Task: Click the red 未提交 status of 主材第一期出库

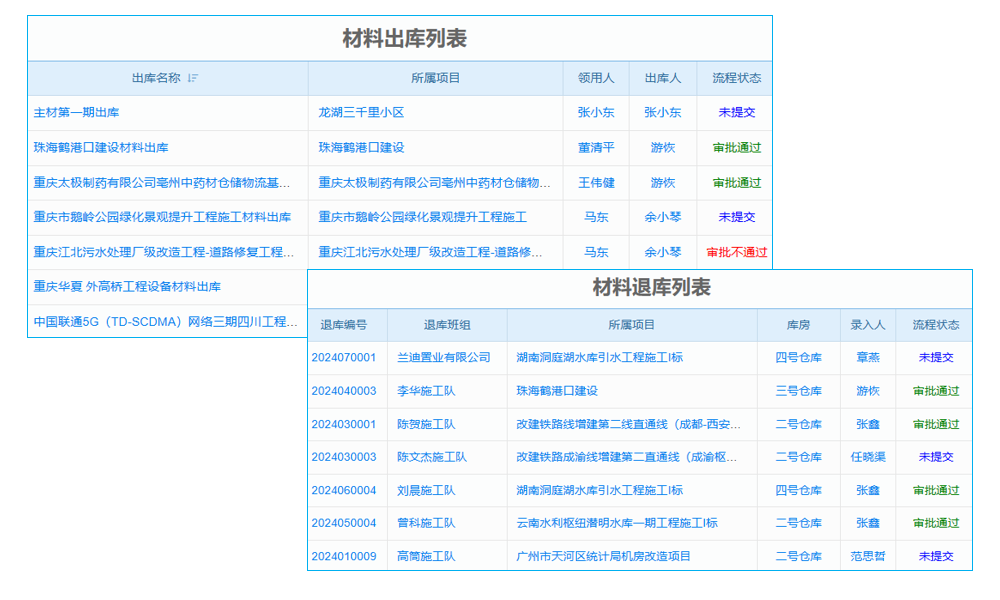Action: tap(736, 112)
